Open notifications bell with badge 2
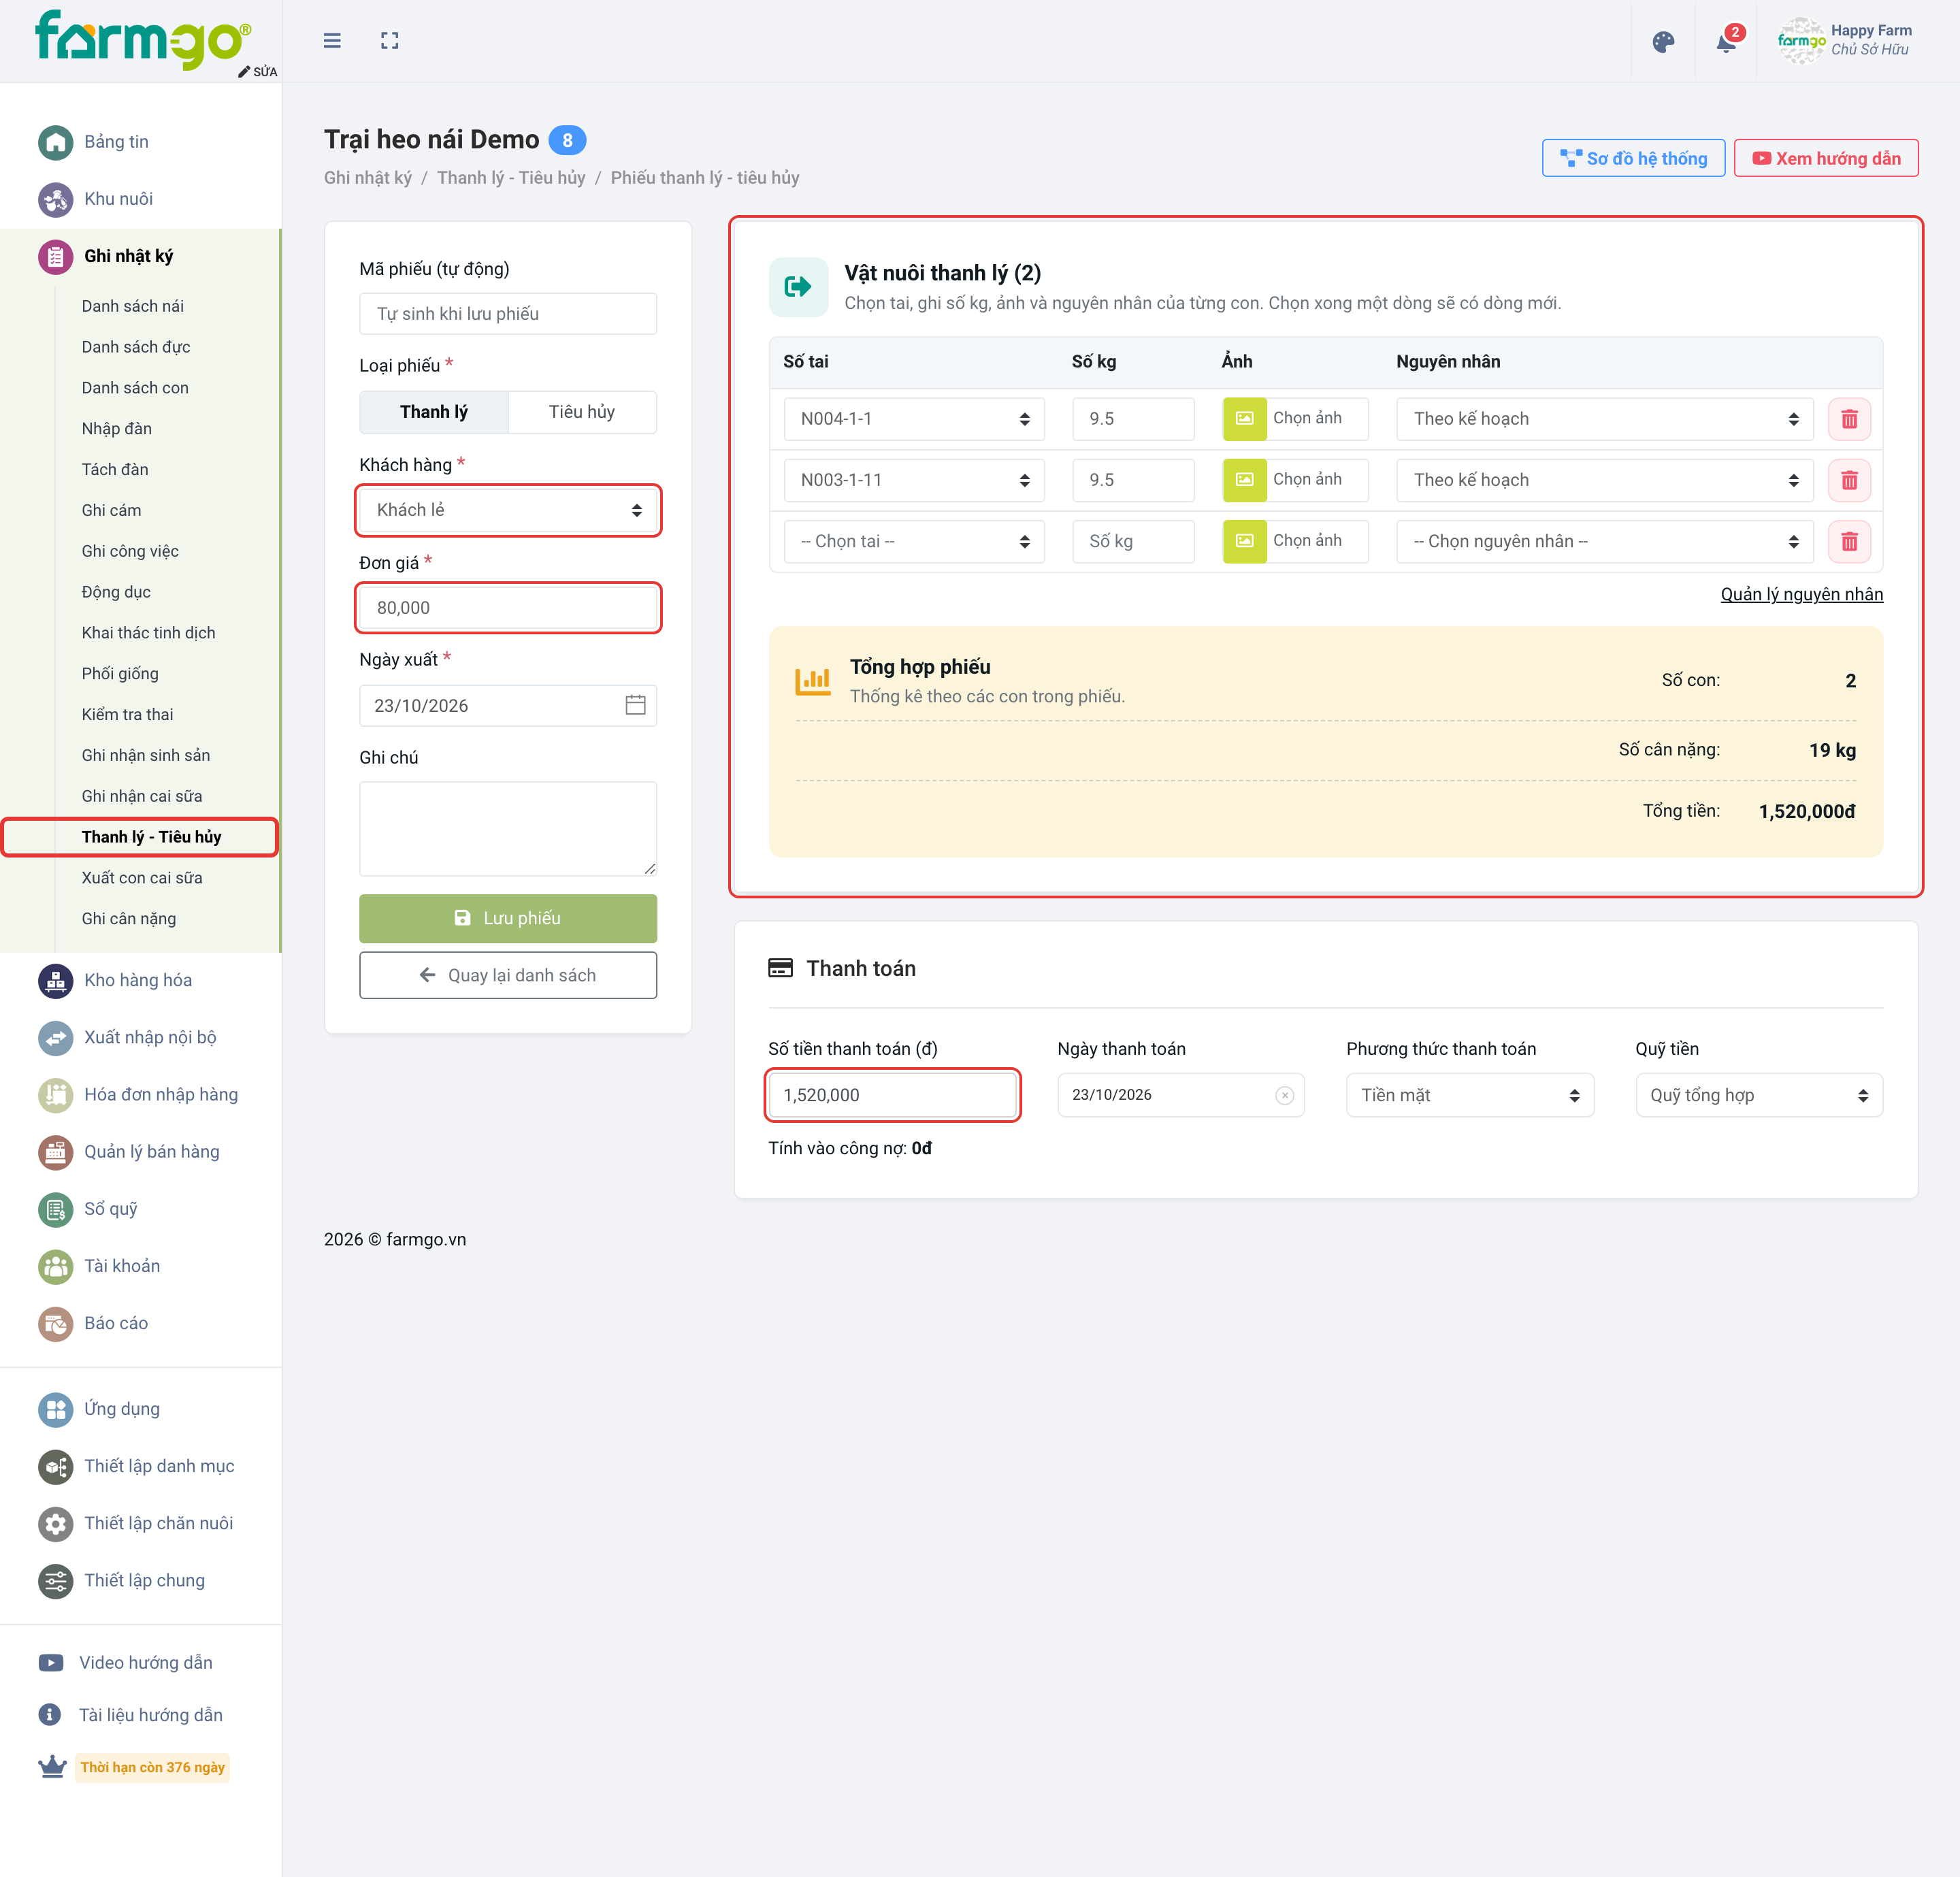Image resolution: width=1960 pixels, height=1877 pixels. point(1727,42)
